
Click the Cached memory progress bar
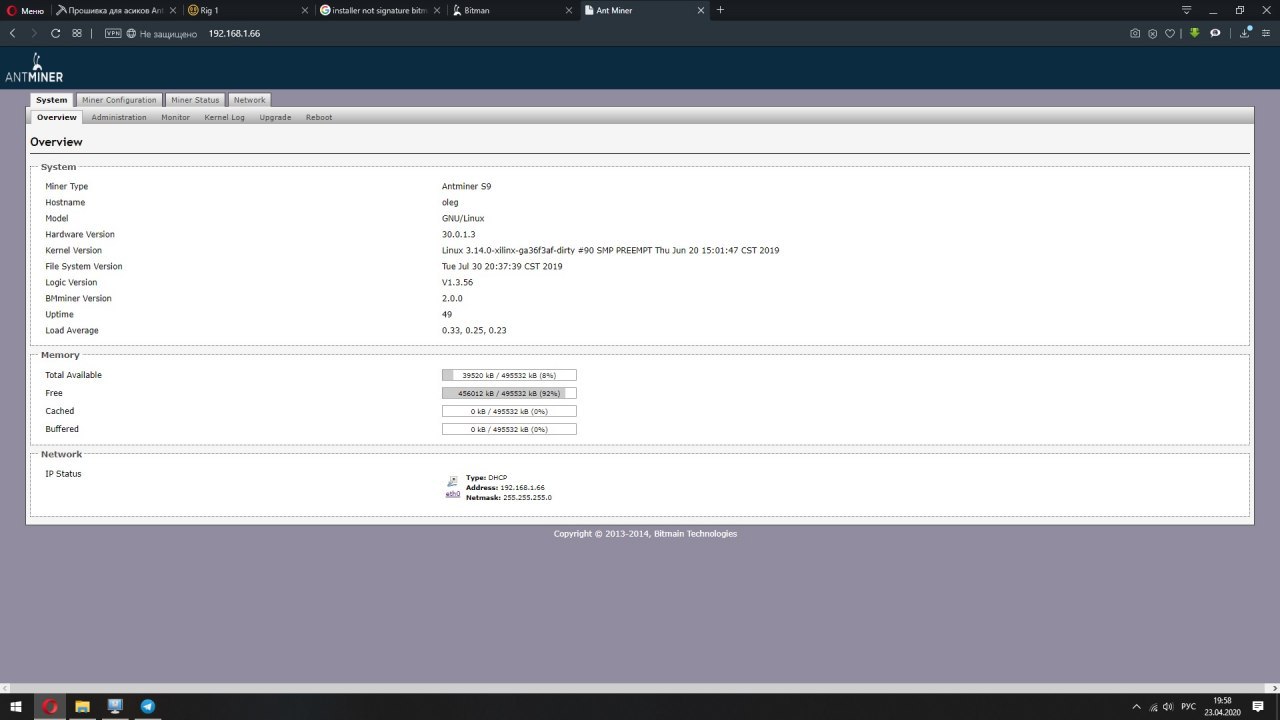pyautogui.click(x=509, y=411)
